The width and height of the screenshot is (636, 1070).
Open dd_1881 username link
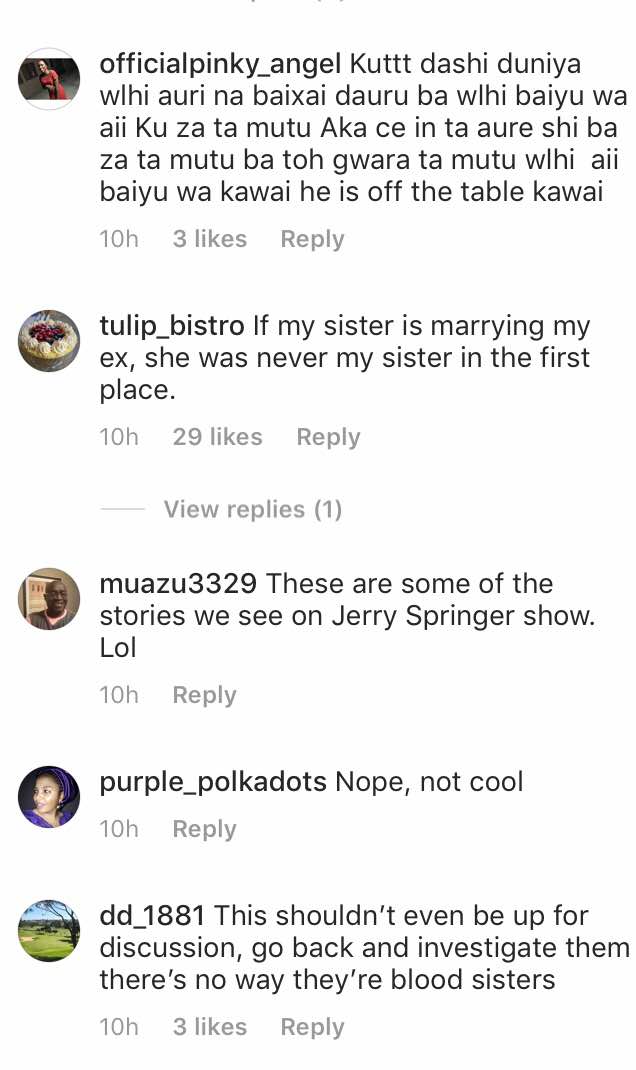153,916
